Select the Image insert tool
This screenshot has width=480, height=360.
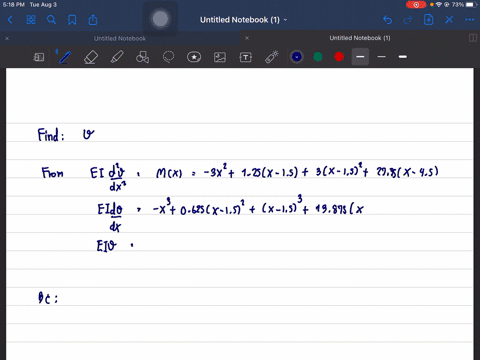coord(220,57)
